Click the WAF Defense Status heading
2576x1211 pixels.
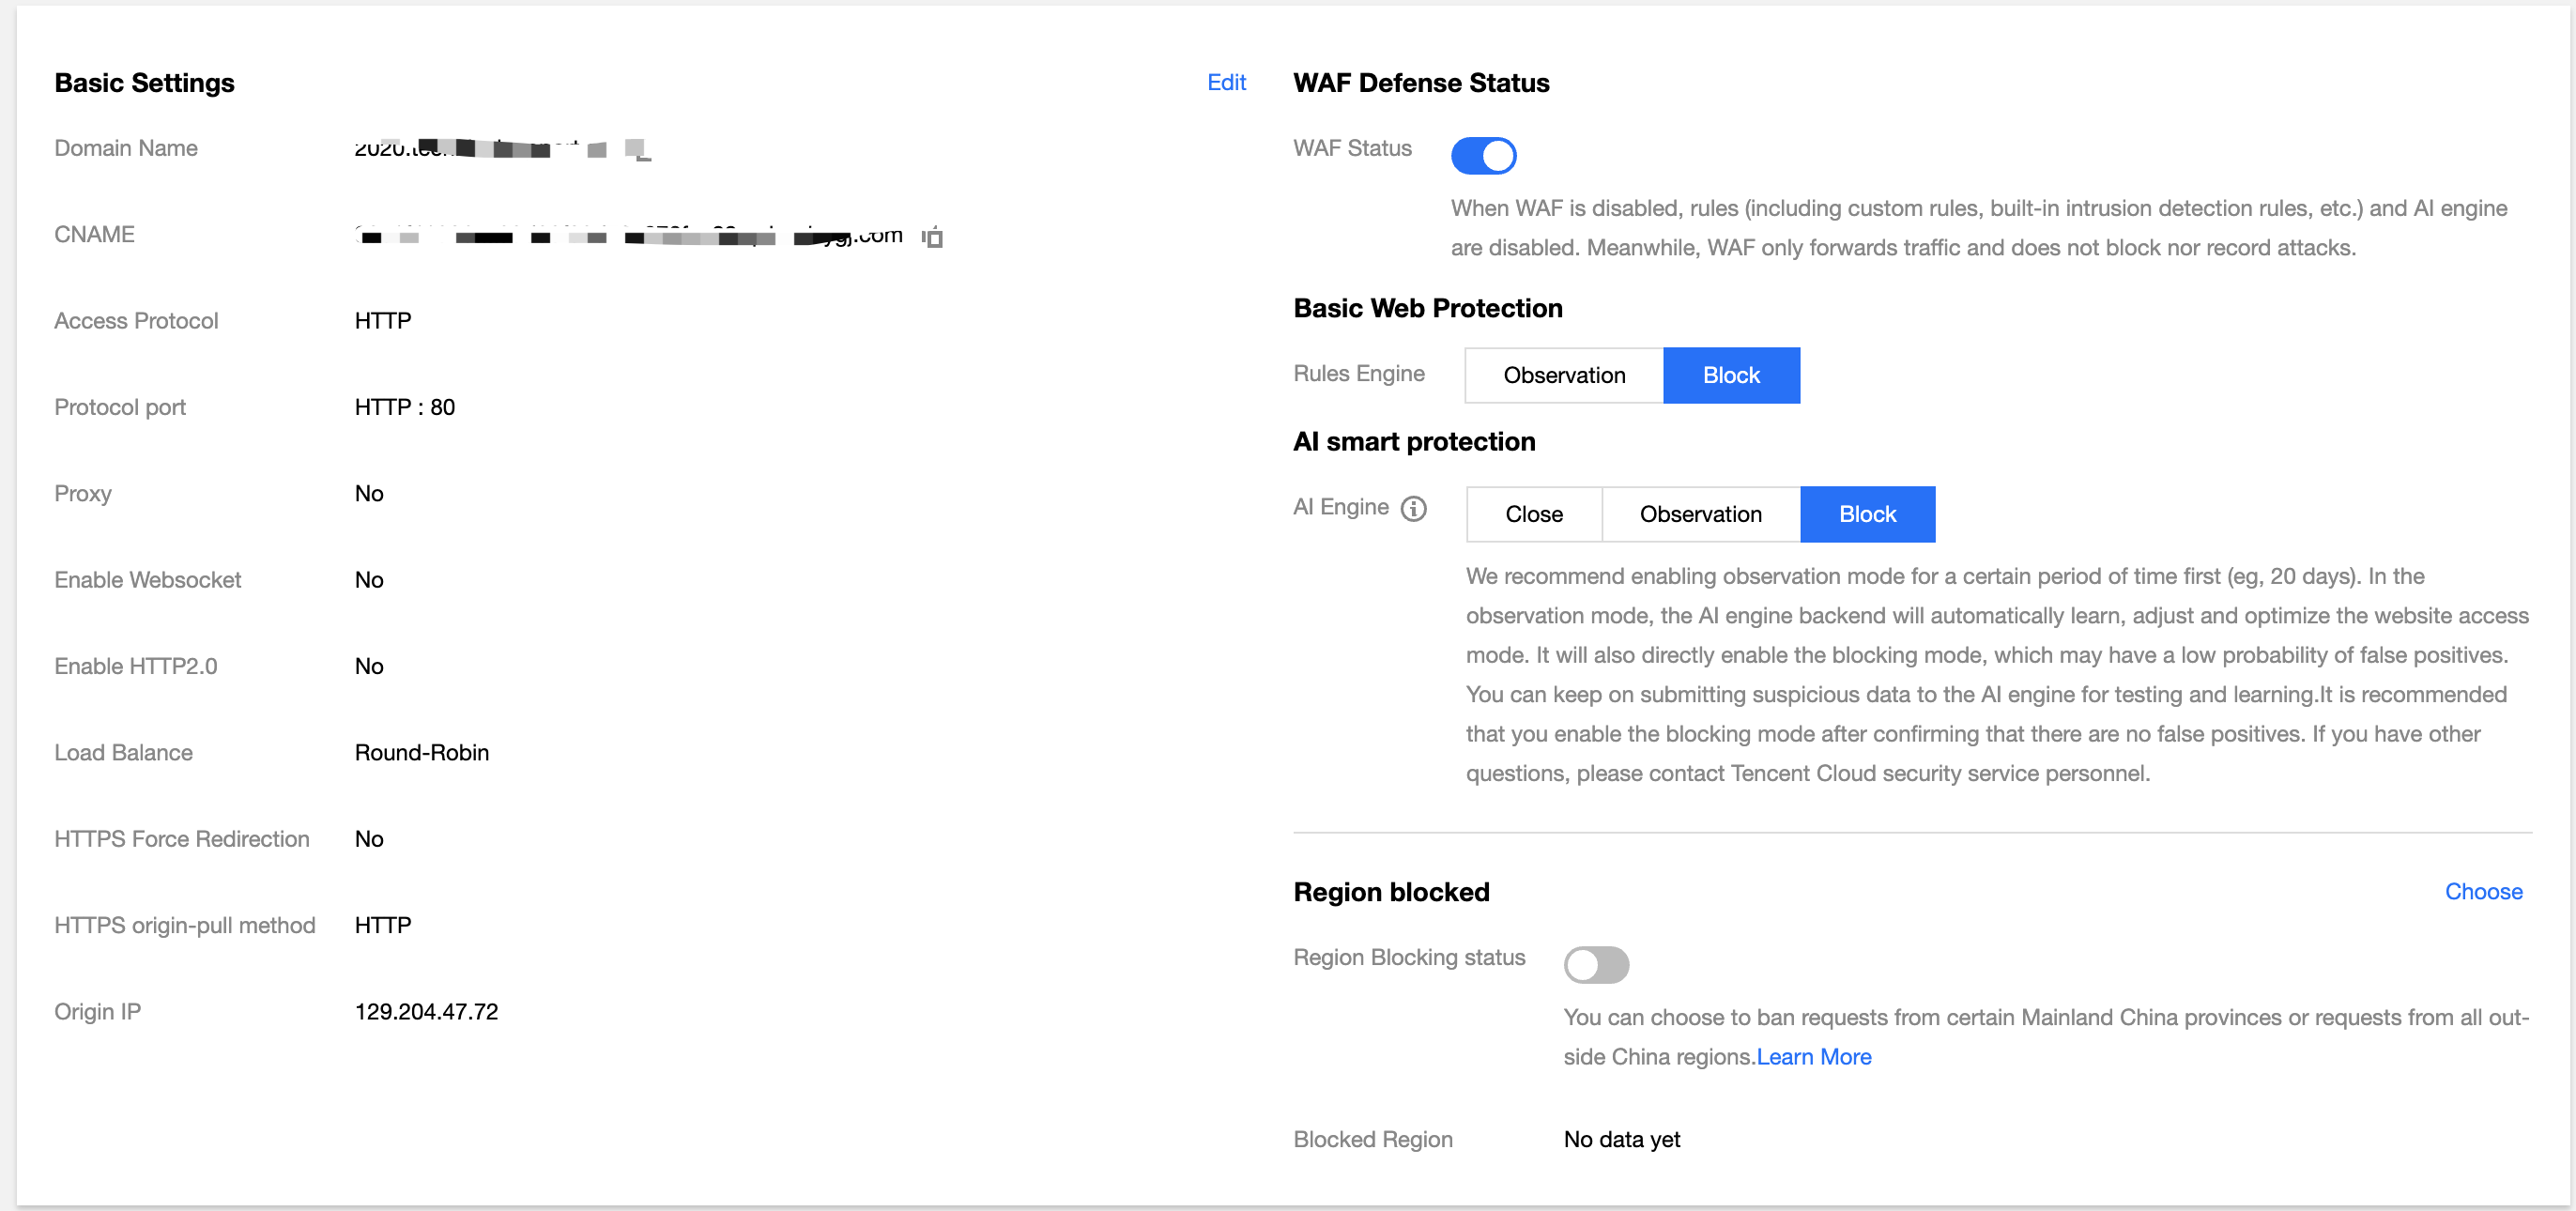tap(1421, 83)
